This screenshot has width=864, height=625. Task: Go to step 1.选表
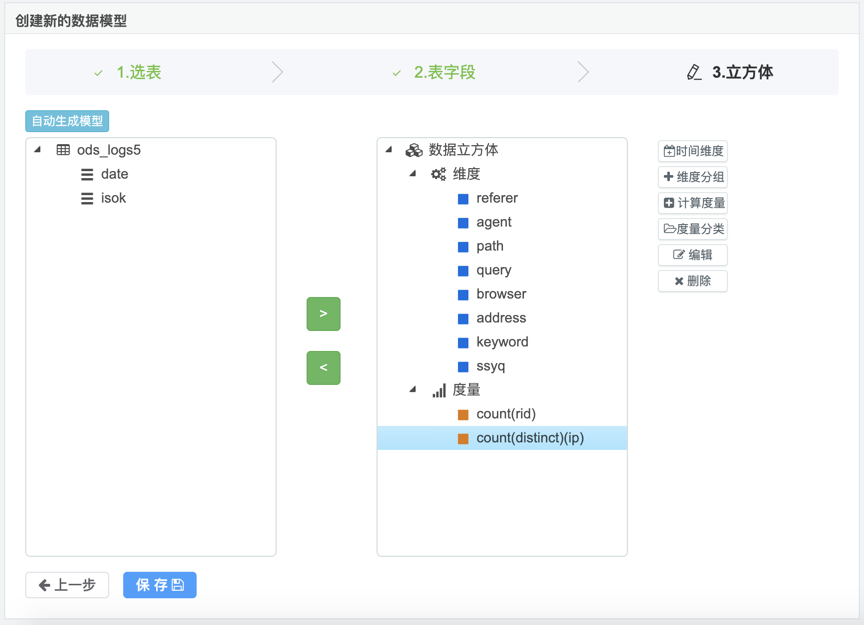pyautogui.click(x=138, y=72)
